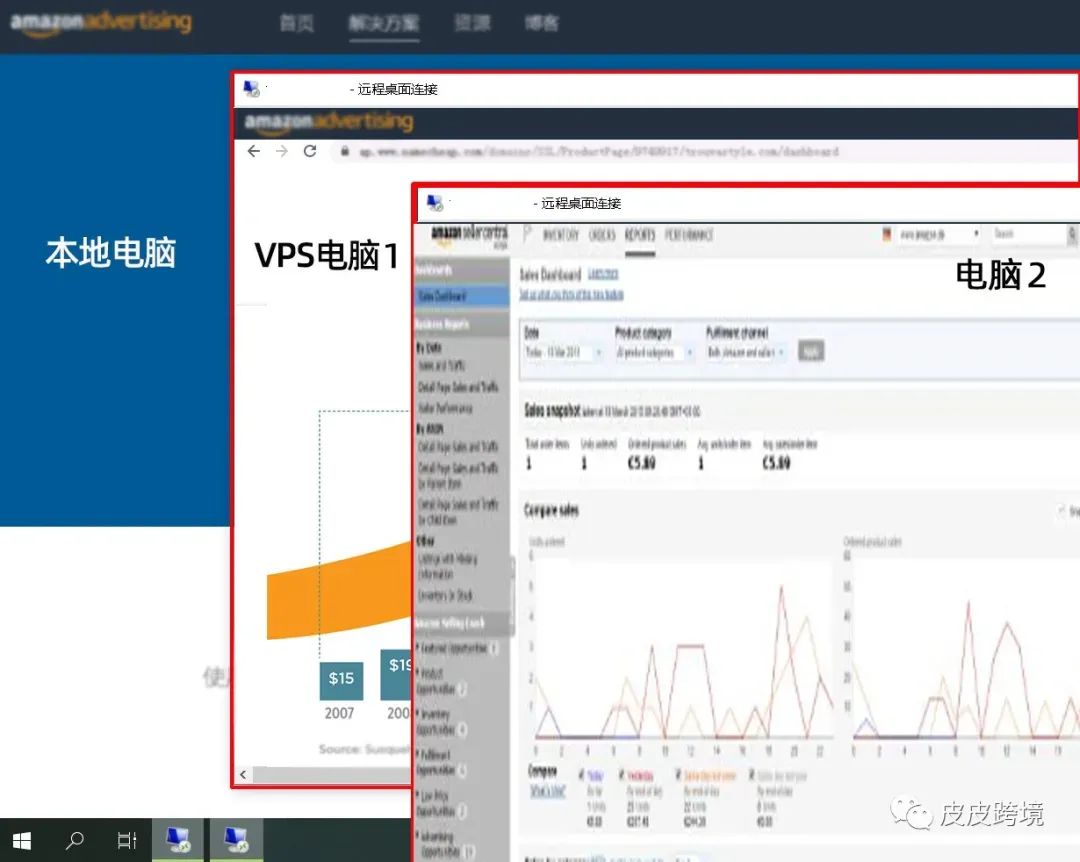Click the browser forward arrow icon
Image resolution: width=1080 pixels, height=862 pixels.
282,151
